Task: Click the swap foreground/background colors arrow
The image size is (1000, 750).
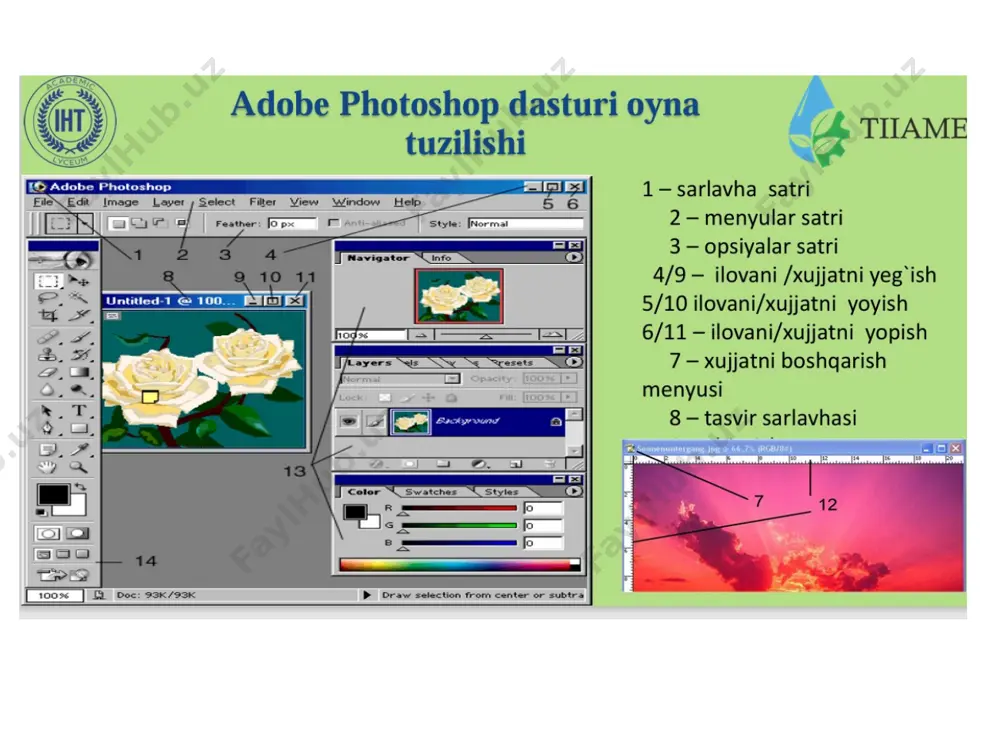Action: pyautogui.click(x=80, y=487)
